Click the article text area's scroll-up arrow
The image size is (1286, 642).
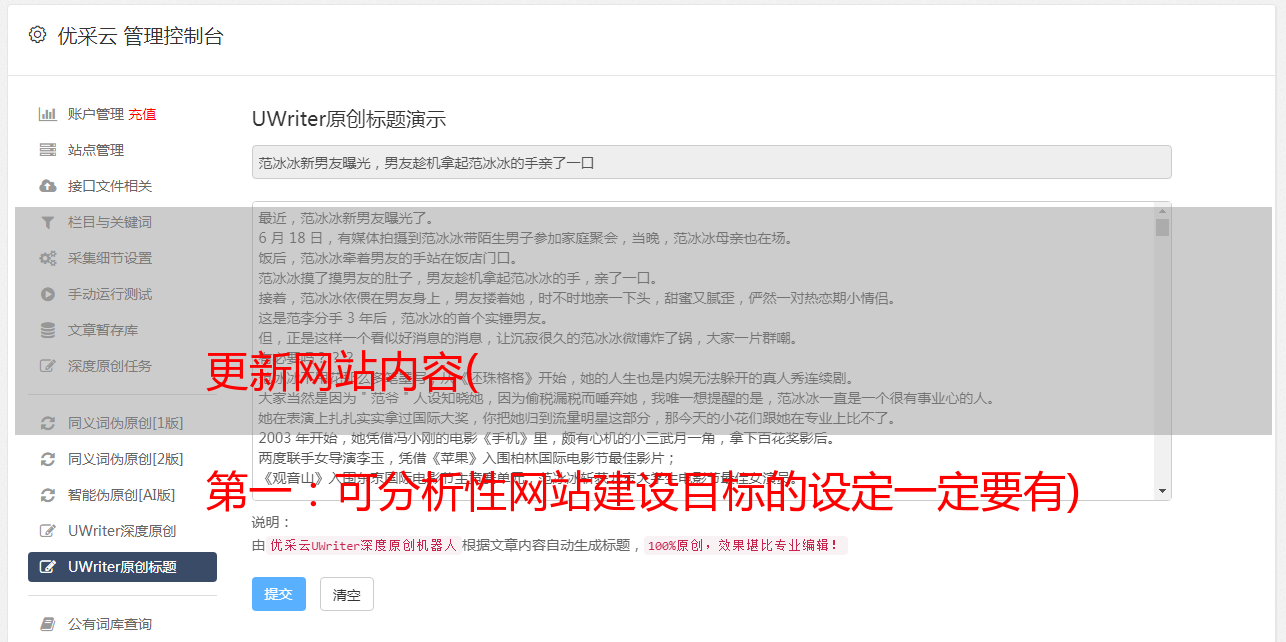point(1162,210)
